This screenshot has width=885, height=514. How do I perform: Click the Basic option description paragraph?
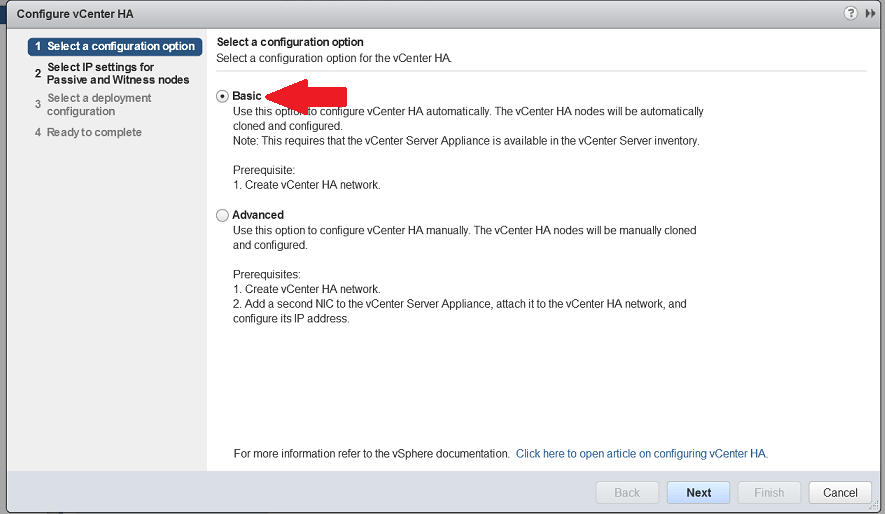pos(467,119)
